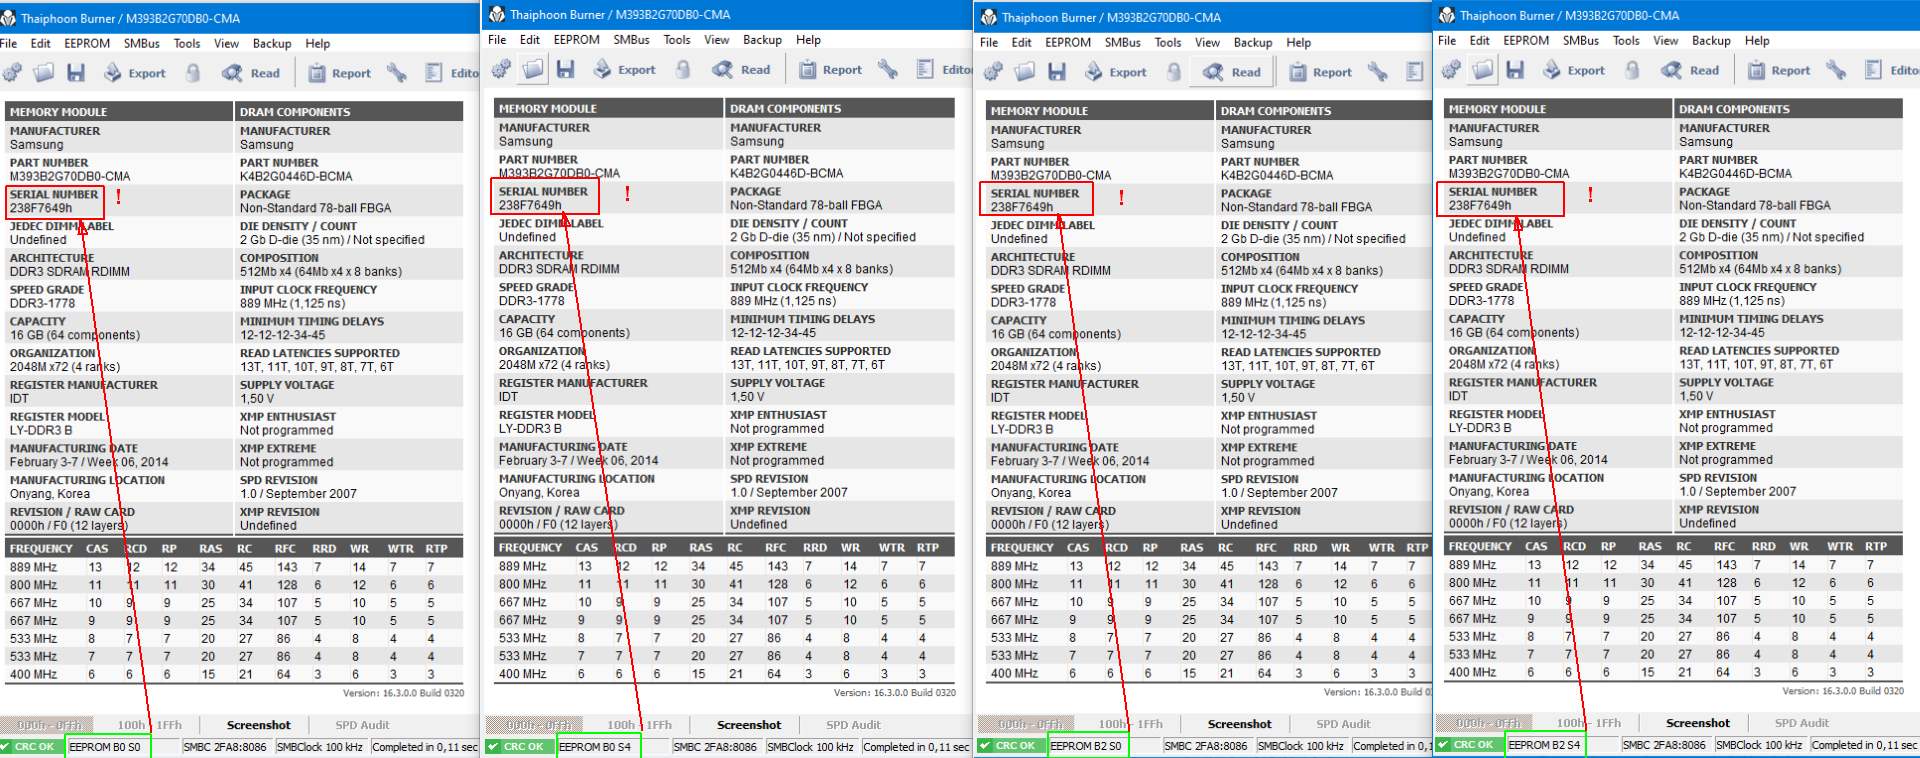Click the gear settings icon in the third window toolbar

[992, 72]
